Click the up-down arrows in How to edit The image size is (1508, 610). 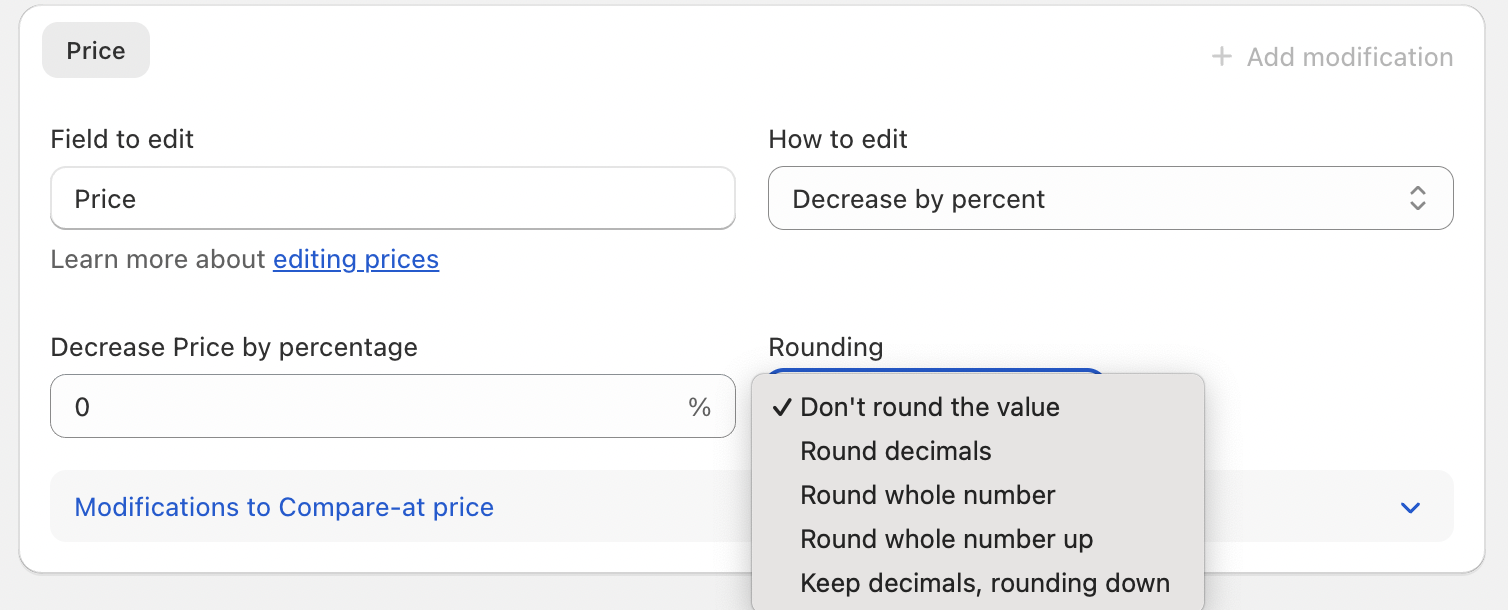click(1417, 198)
